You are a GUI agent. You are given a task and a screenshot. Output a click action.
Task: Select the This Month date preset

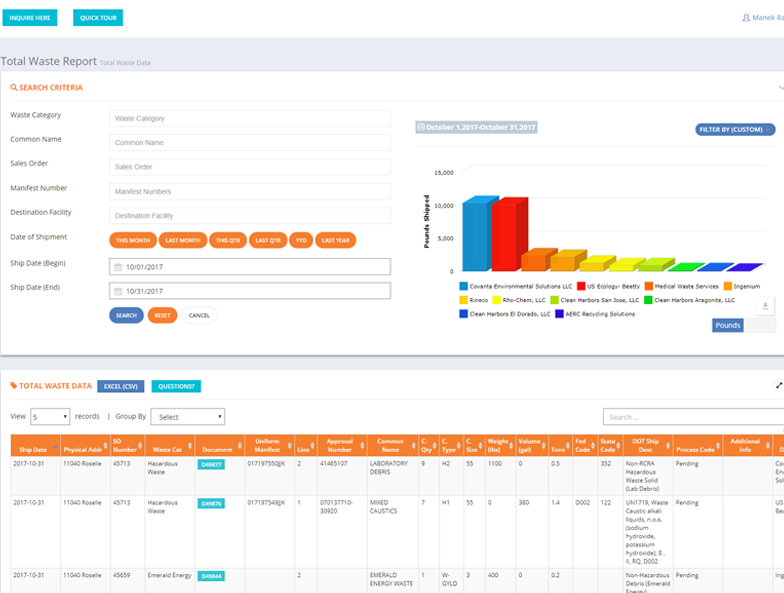pyautogui.click(x=133, y=240)
